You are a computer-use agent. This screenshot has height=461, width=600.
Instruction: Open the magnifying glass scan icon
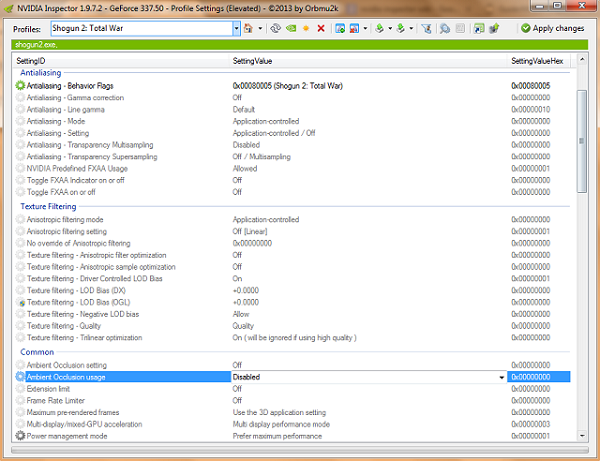pyautogui.click(x=445, y=28)
